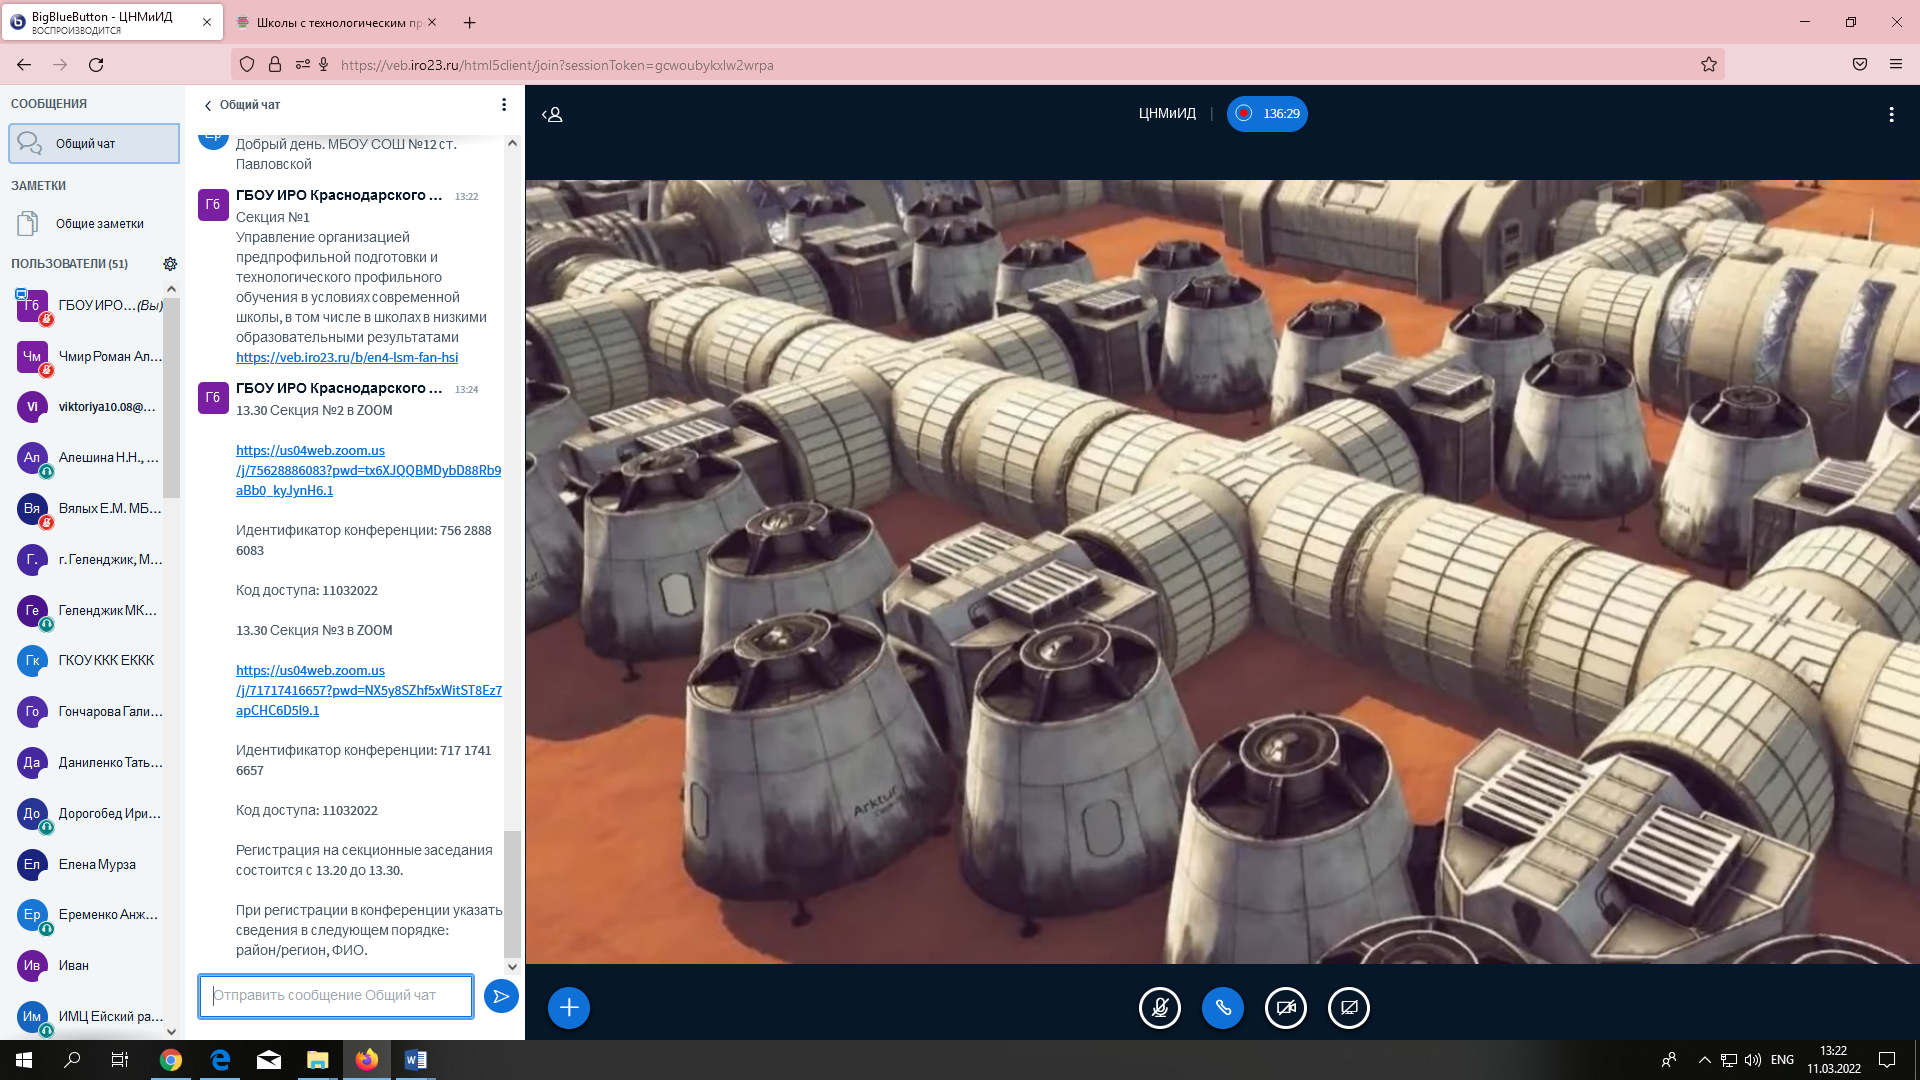
Task: Click the leave audio phone button
Action: (x=1223, y=1007)
